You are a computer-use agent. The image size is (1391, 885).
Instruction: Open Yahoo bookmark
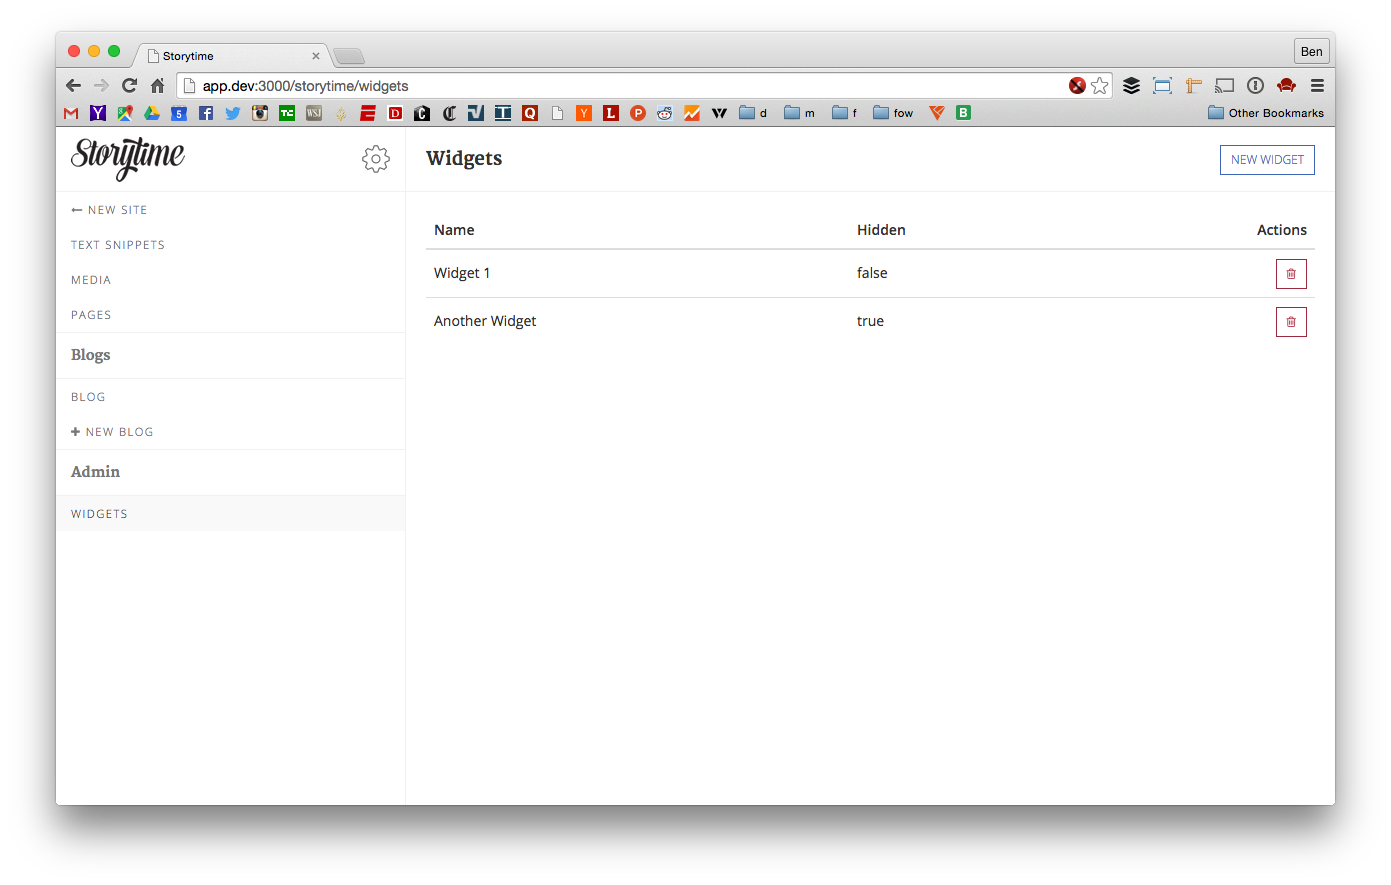[x=98, y=113]
